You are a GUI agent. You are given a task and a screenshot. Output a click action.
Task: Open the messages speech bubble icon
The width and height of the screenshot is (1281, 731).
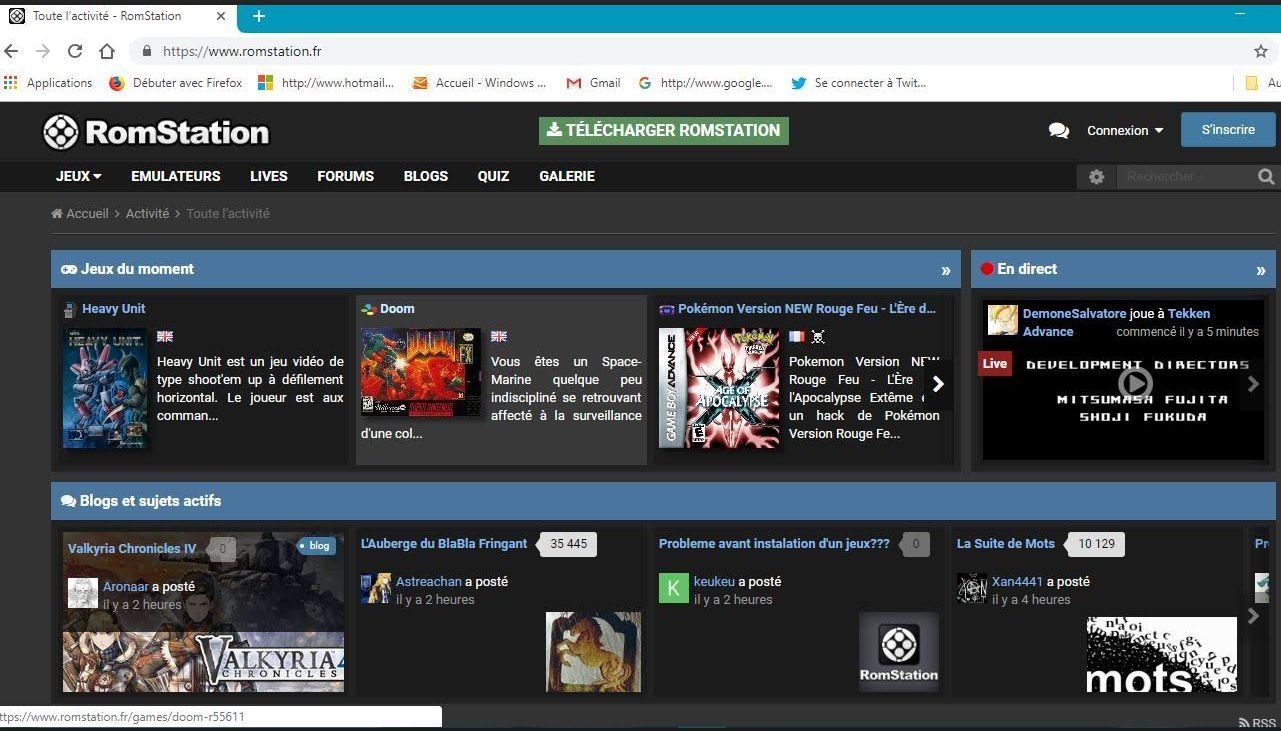pyautogui.click(x=1058, y=131)
